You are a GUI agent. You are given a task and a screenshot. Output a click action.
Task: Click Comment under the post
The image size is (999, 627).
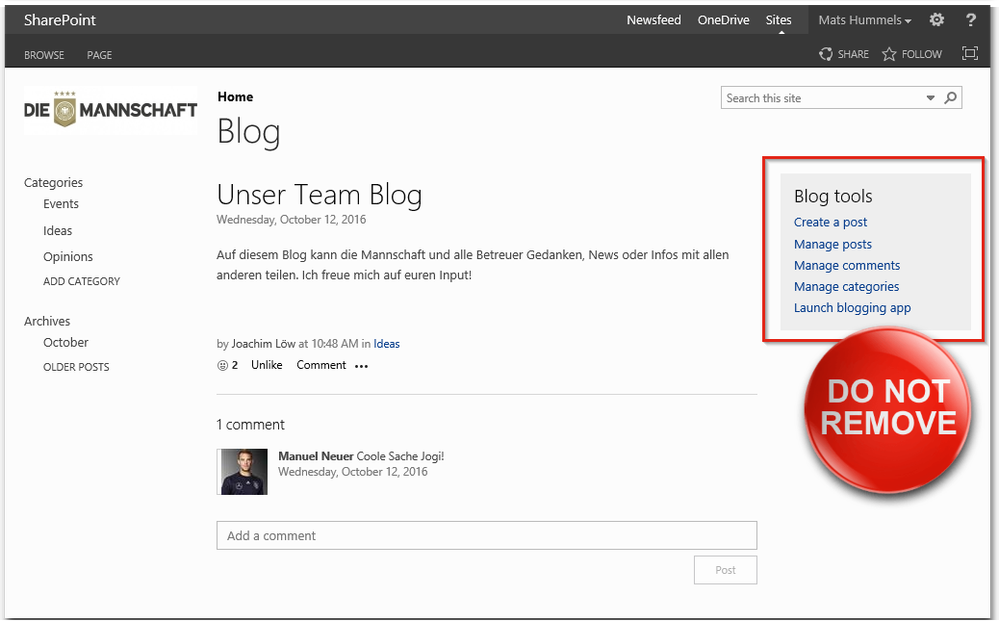321,365
